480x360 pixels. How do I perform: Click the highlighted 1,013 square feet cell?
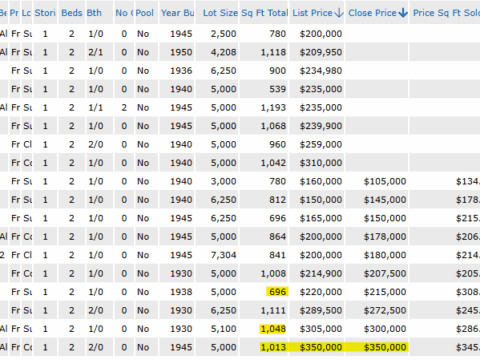pos(273,347)
